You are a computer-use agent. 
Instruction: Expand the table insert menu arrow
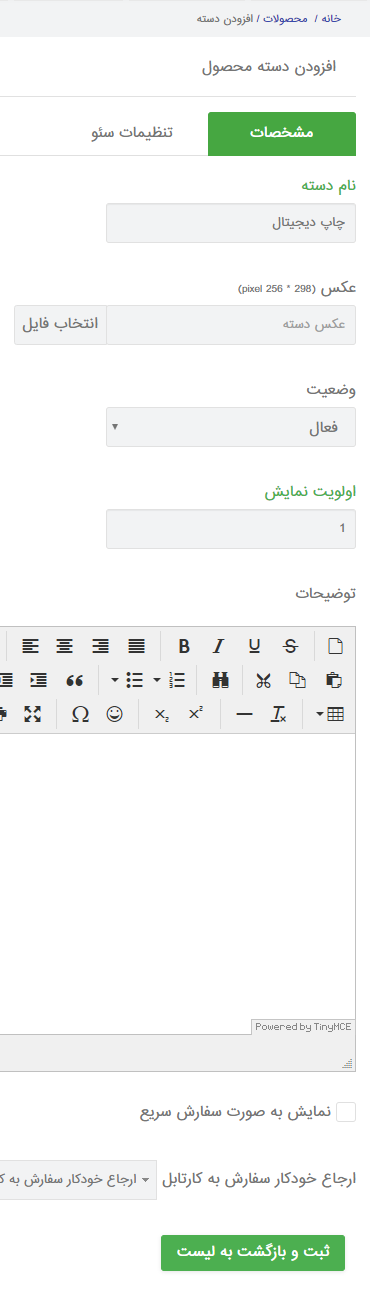[x=320, y=714]
